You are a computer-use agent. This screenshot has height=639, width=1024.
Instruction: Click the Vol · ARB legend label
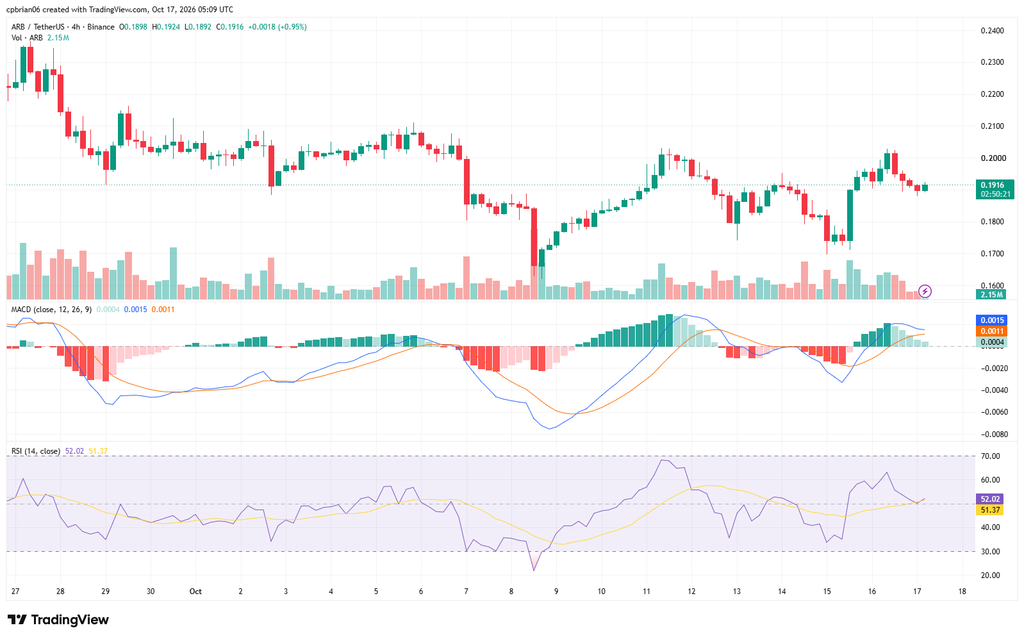coord(27,38)
